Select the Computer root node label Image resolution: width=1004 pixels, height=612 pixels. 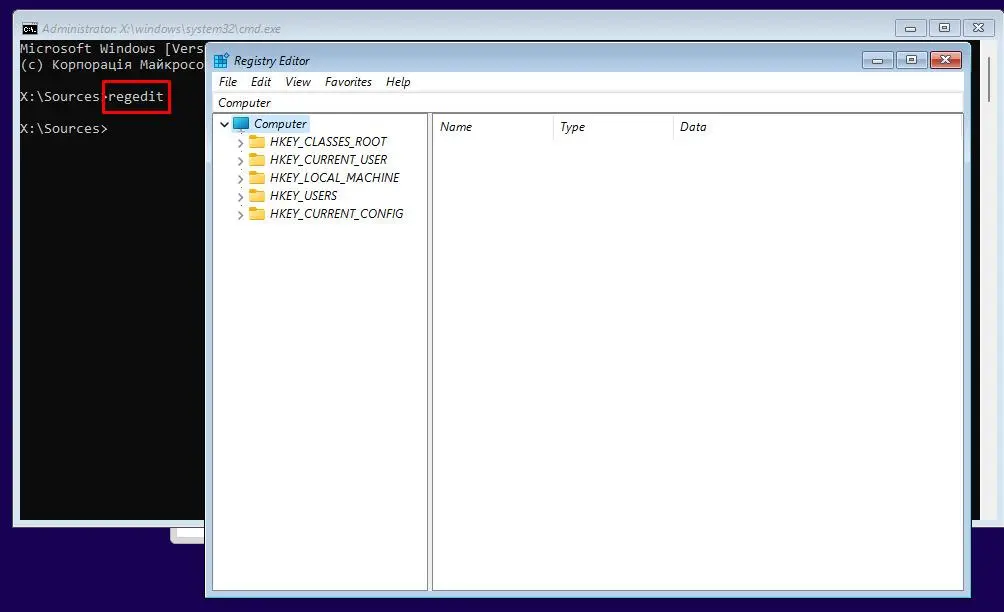click(x=280, y=124)
